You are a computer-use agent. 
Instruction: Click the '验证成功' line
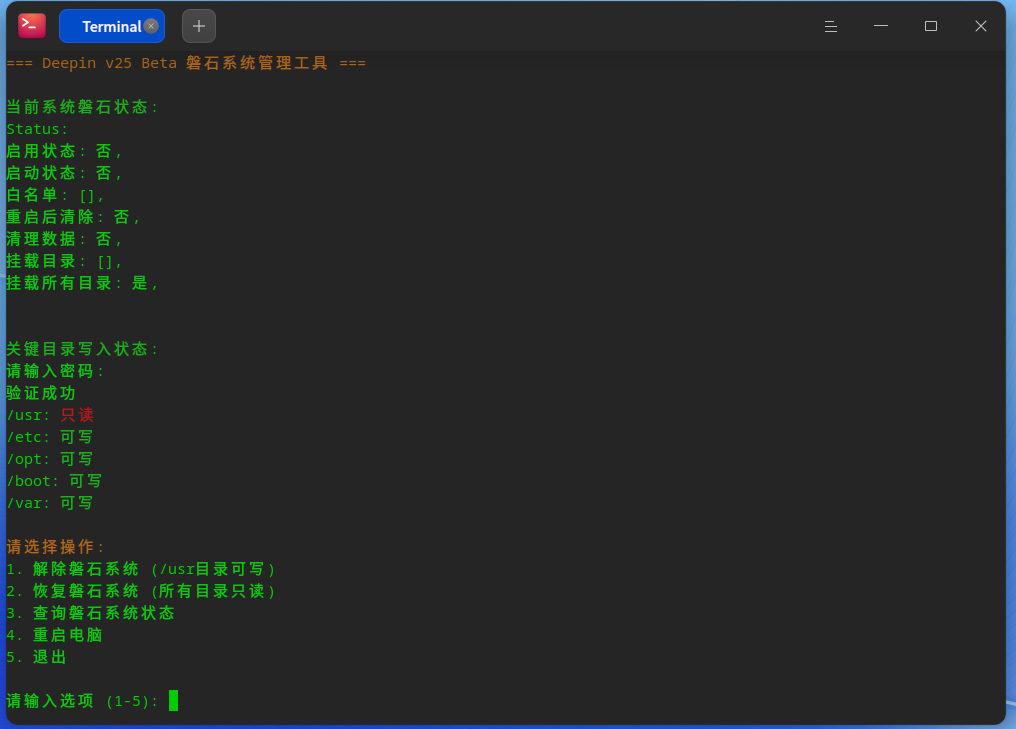coord(41,393)
